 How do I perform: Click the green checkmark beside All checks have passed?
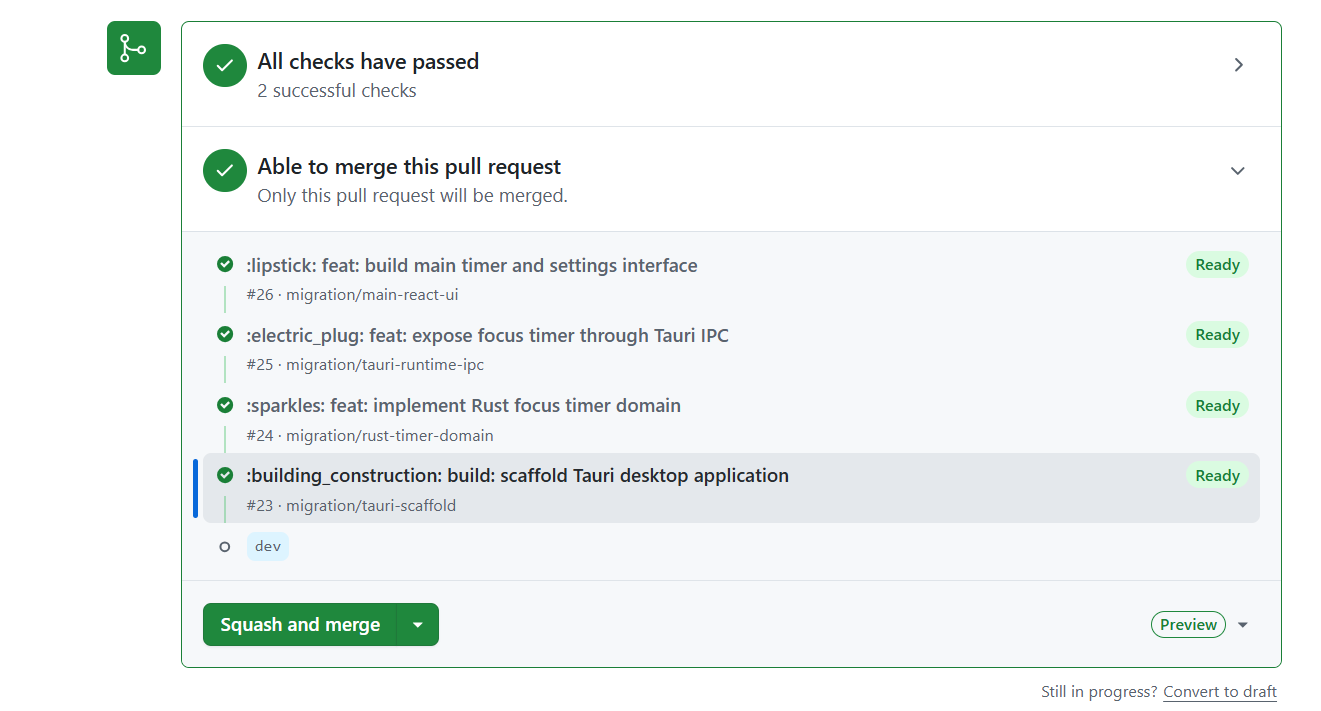pyautogui.click(x=225, y=65)
